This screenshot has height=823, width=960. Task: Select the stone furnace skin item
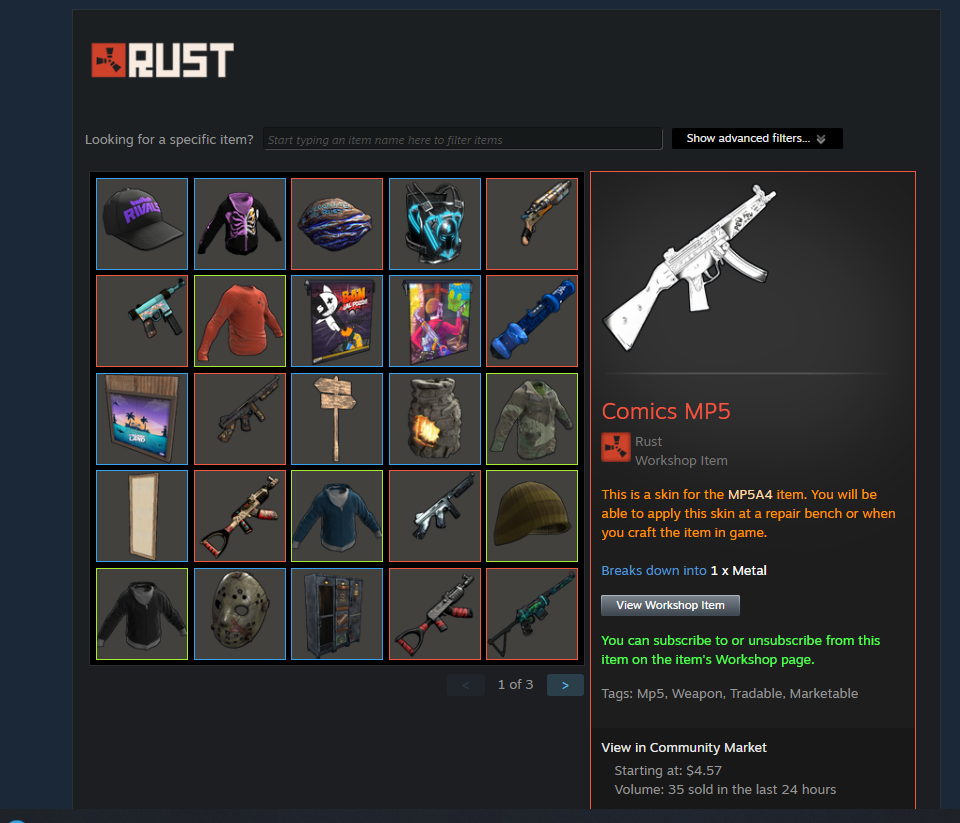(x=435, y=419)
